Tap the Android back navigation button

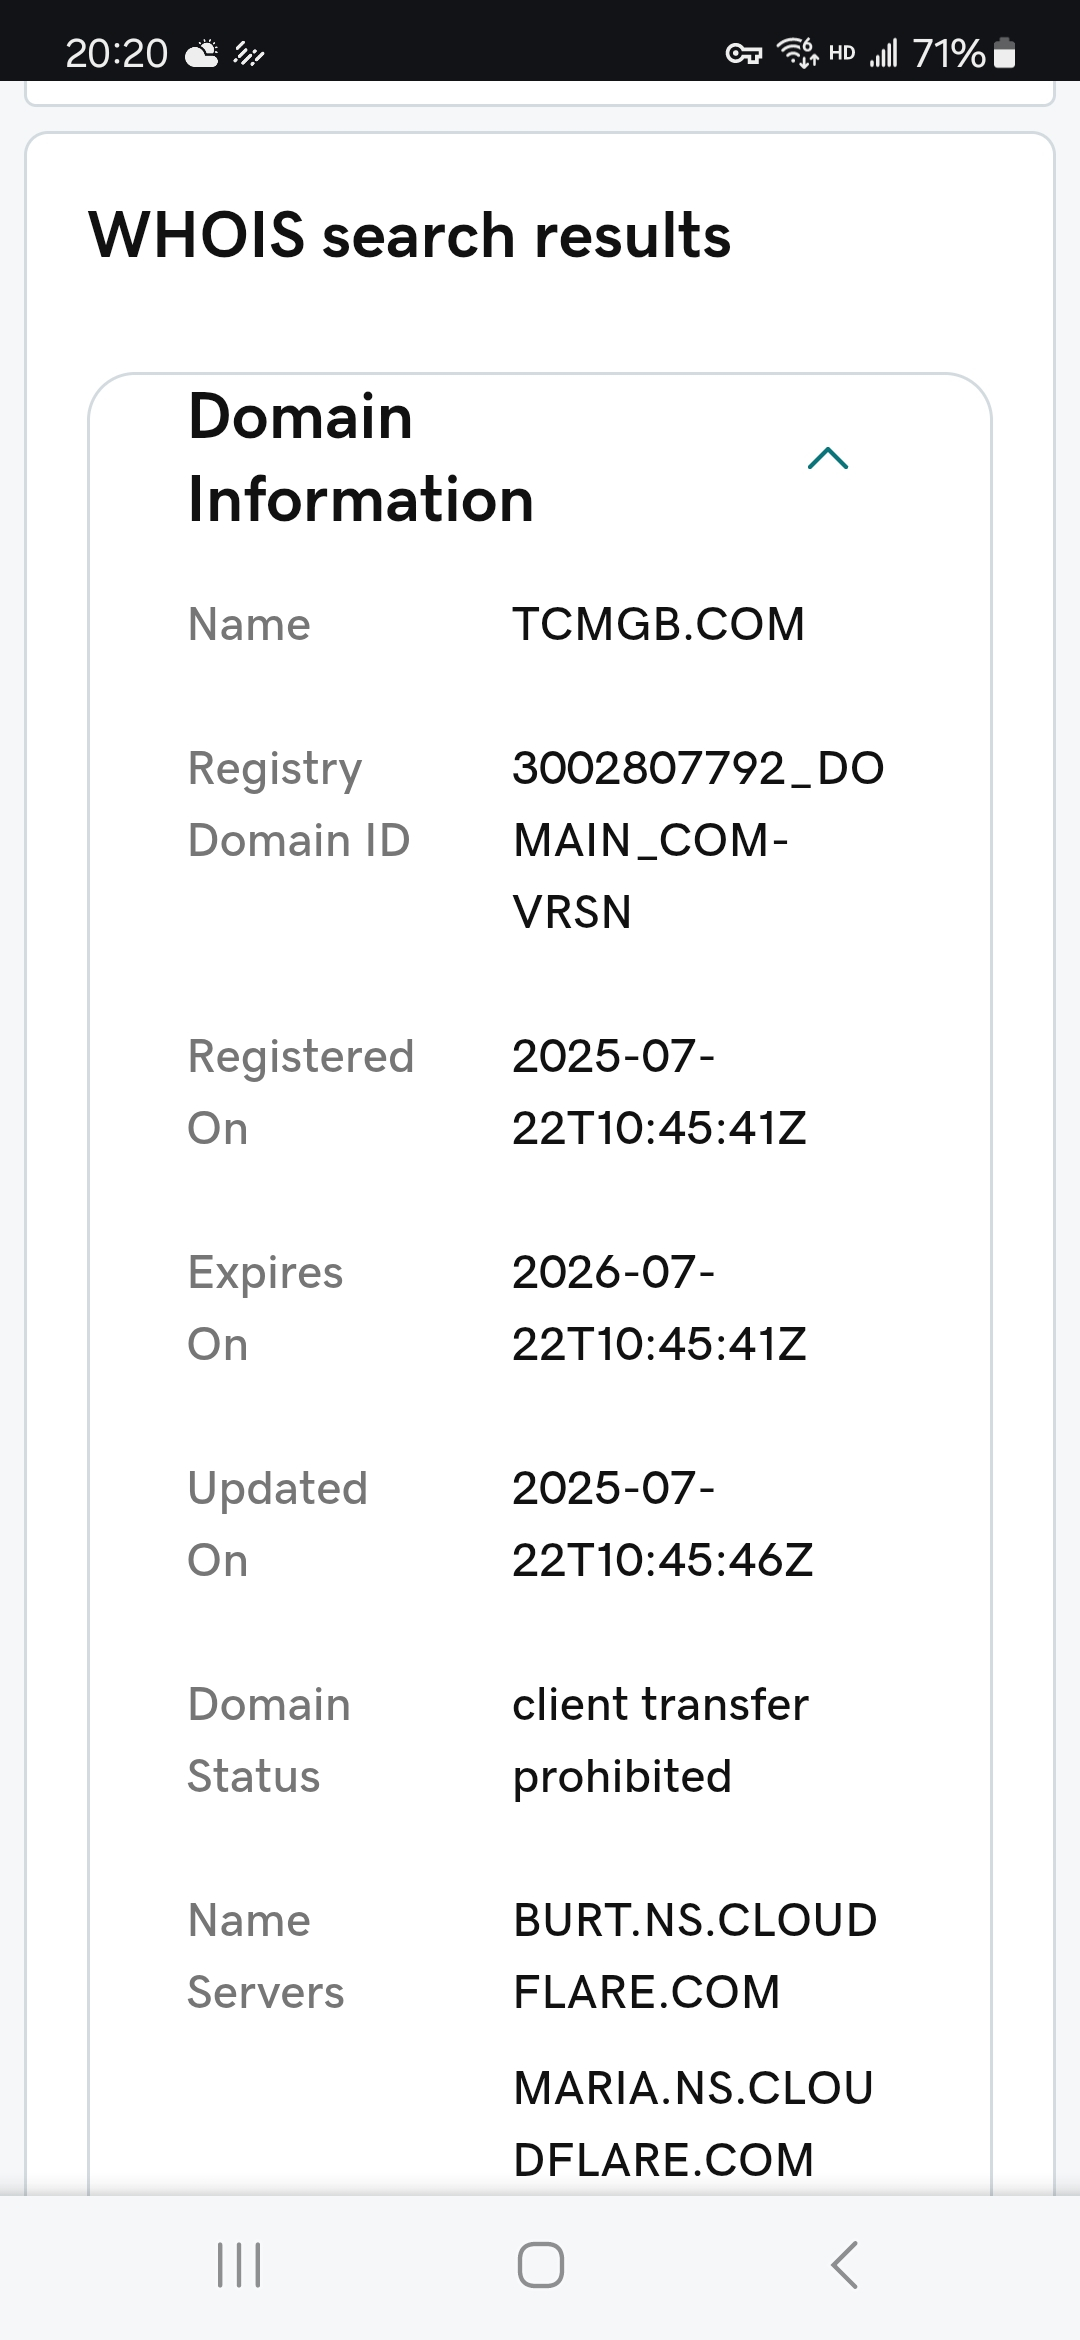845,2264
